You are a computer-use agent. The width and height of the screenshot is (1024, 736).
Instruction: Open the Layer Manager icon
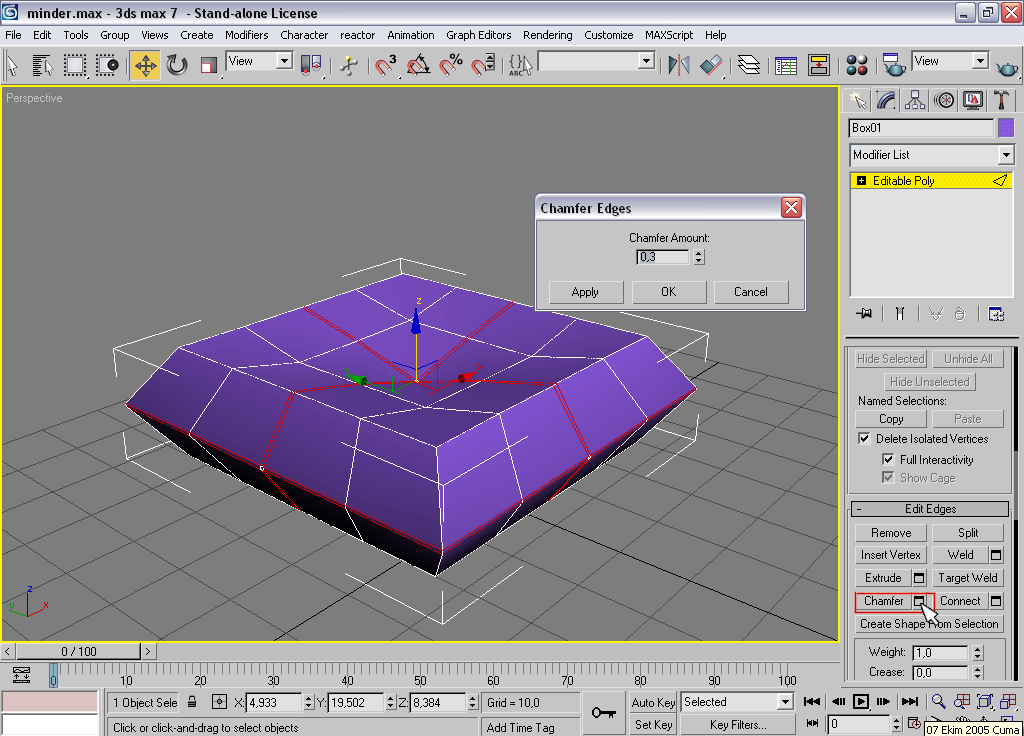(748, 66)
